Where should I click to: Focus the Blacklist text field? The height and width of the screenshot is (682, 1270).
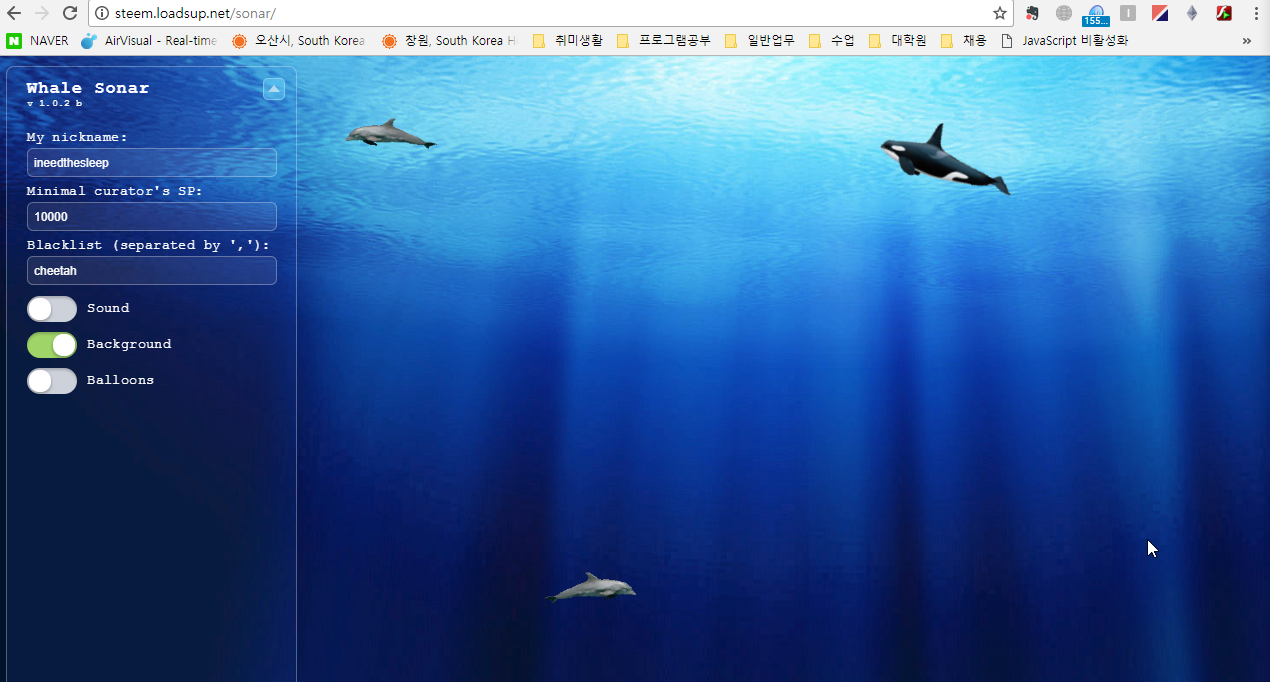[152, 270]
